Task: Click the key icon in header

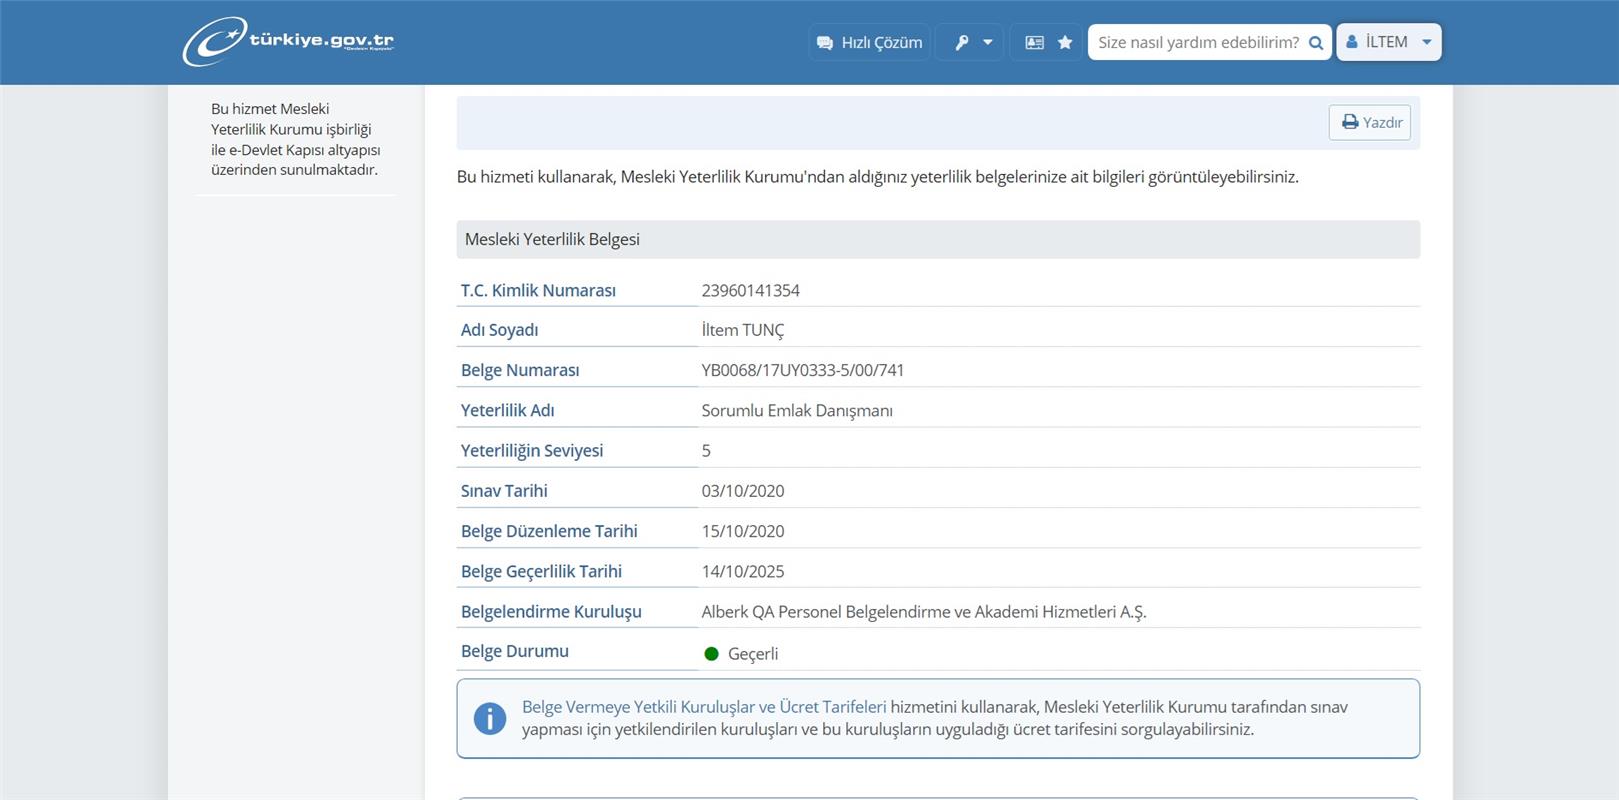Action: click(x=961, y=43)
